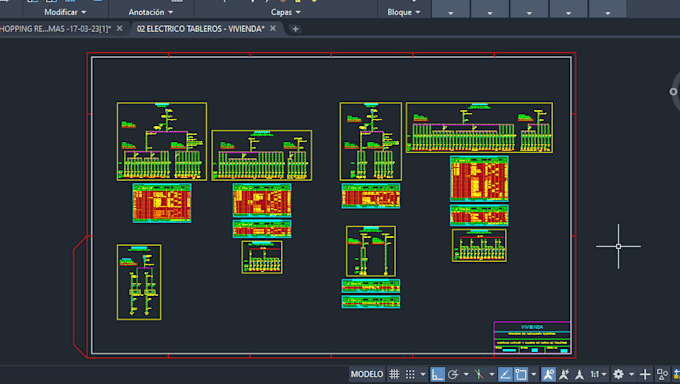Click the MODELO space button

pyautogui.click(x=367, y=374)
